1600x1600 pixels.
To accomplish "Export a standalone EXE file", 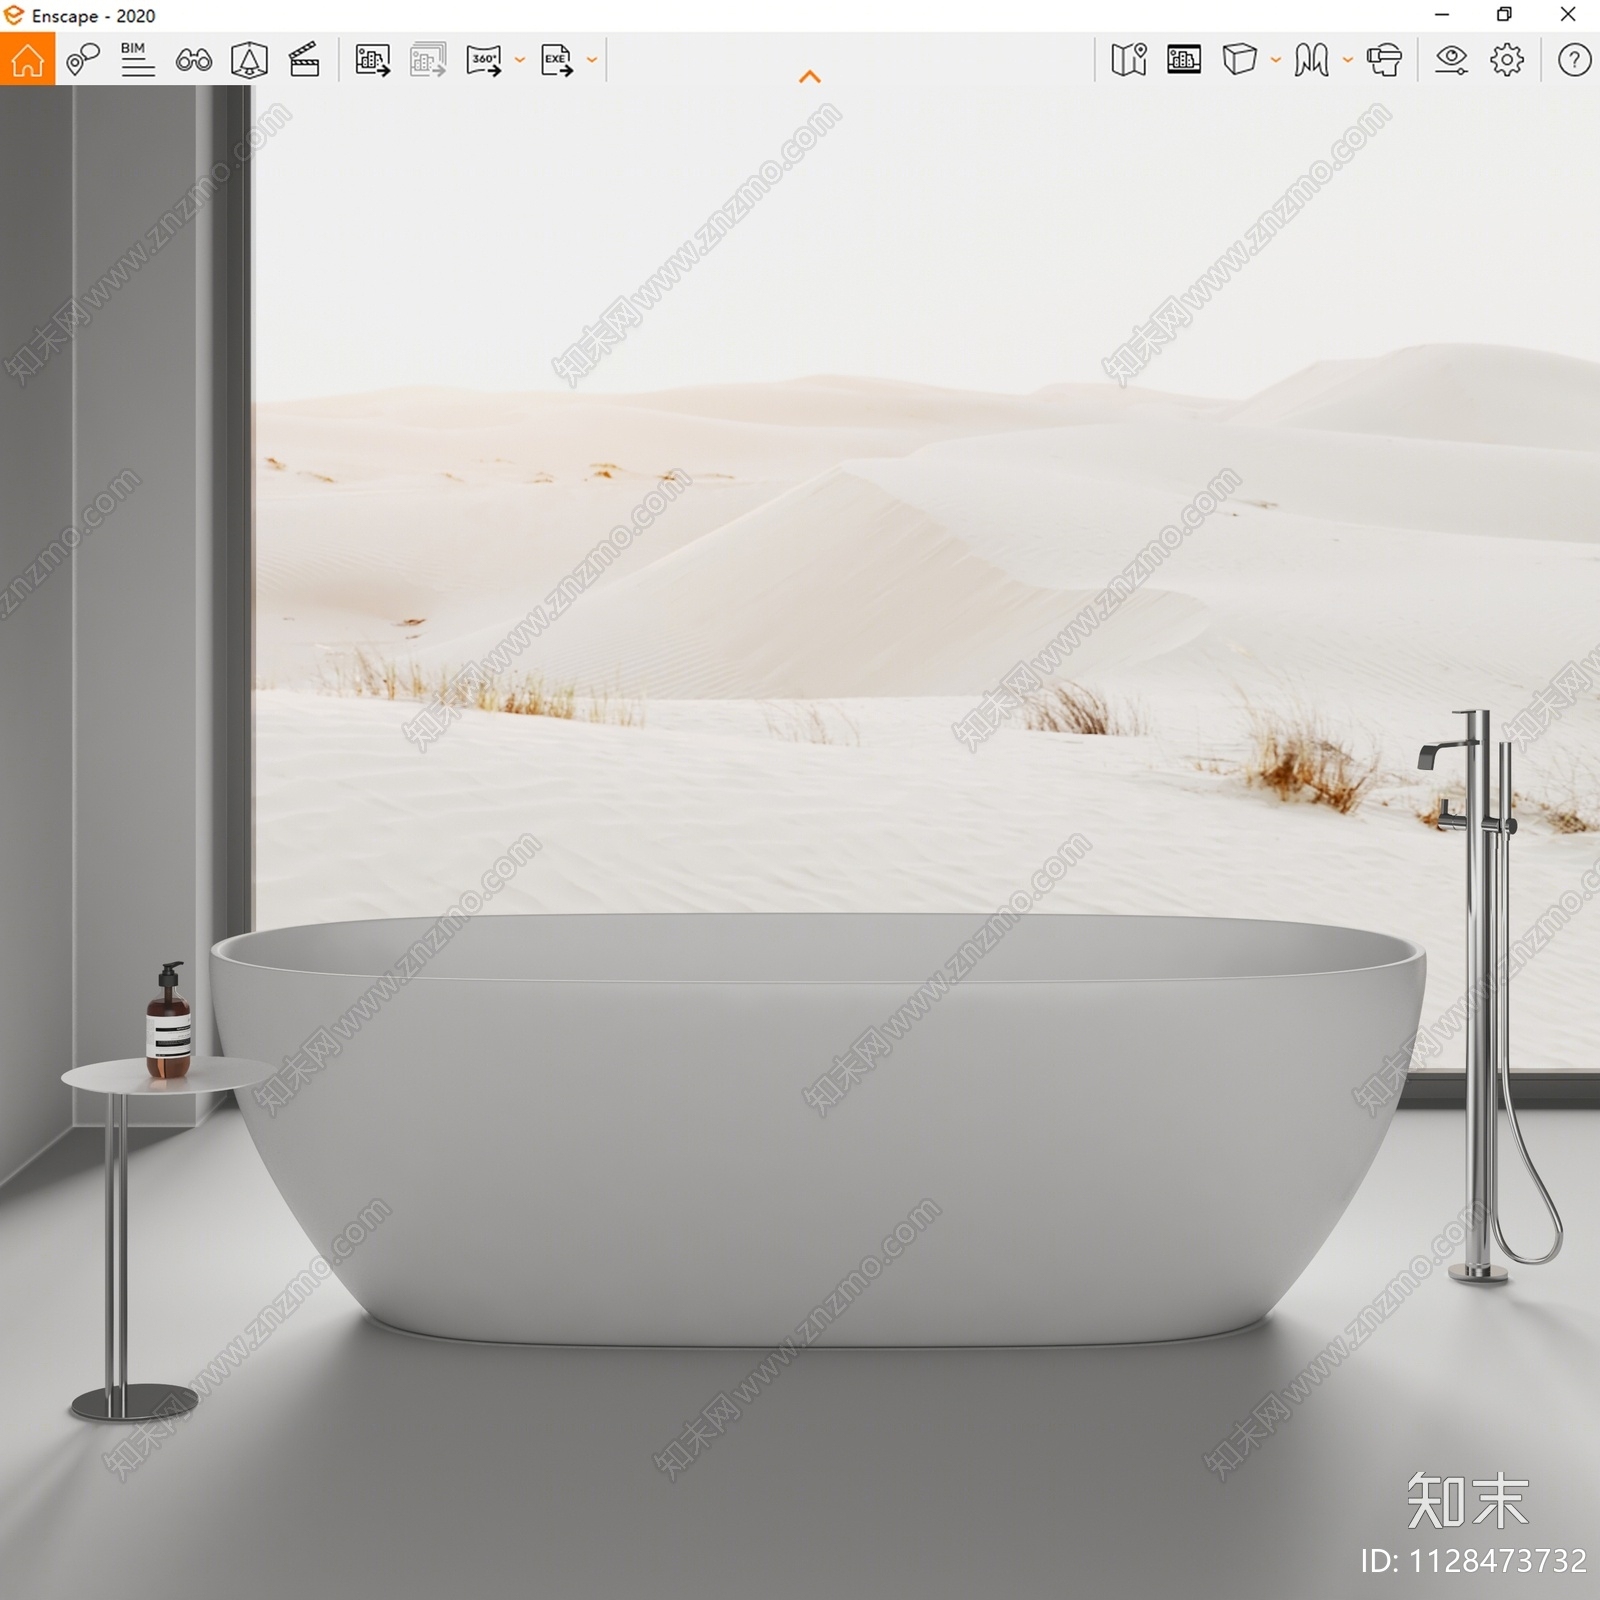I will coord(557,60).
